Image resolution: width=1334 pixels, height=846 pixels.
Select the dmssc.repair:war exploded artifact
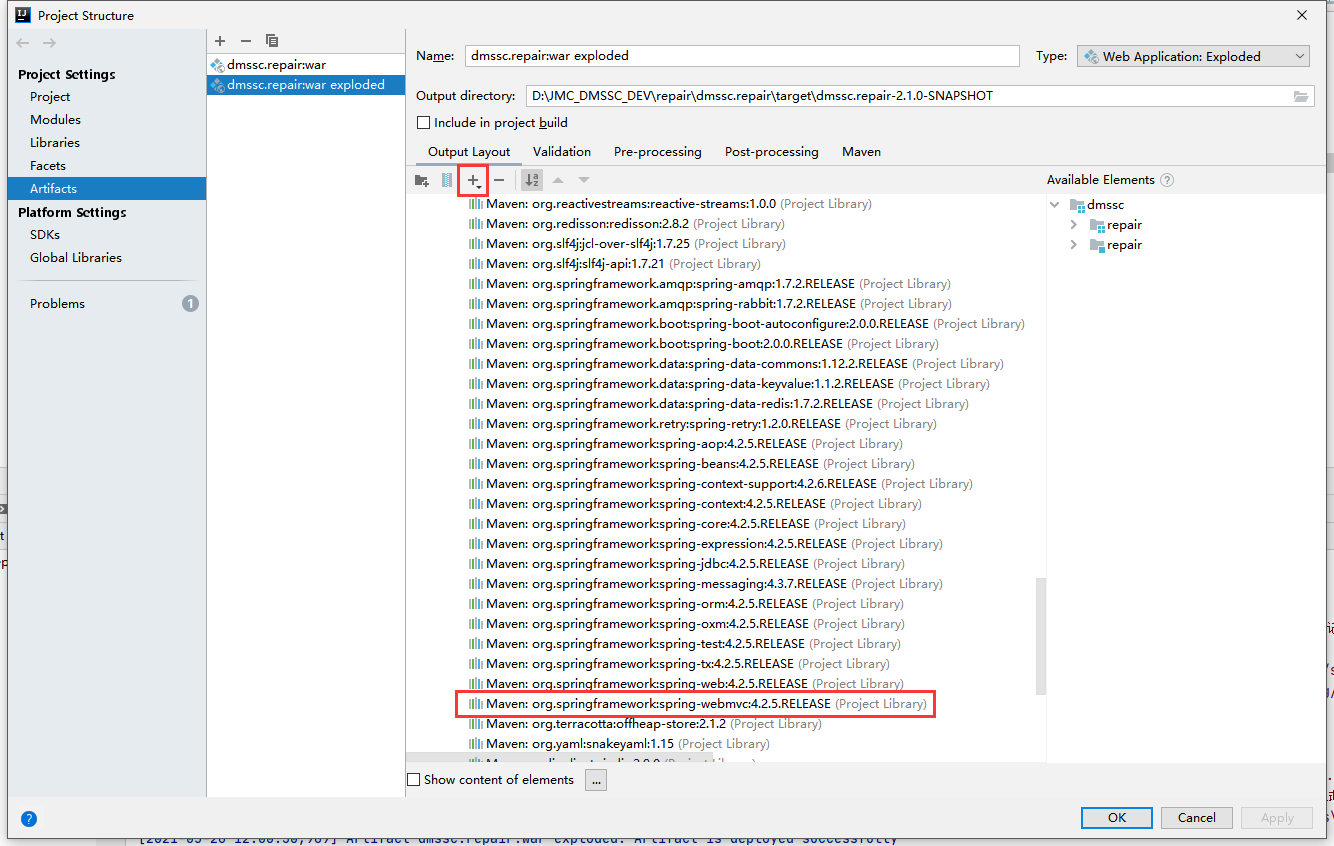pyautogui.click(x=306, y=85)
